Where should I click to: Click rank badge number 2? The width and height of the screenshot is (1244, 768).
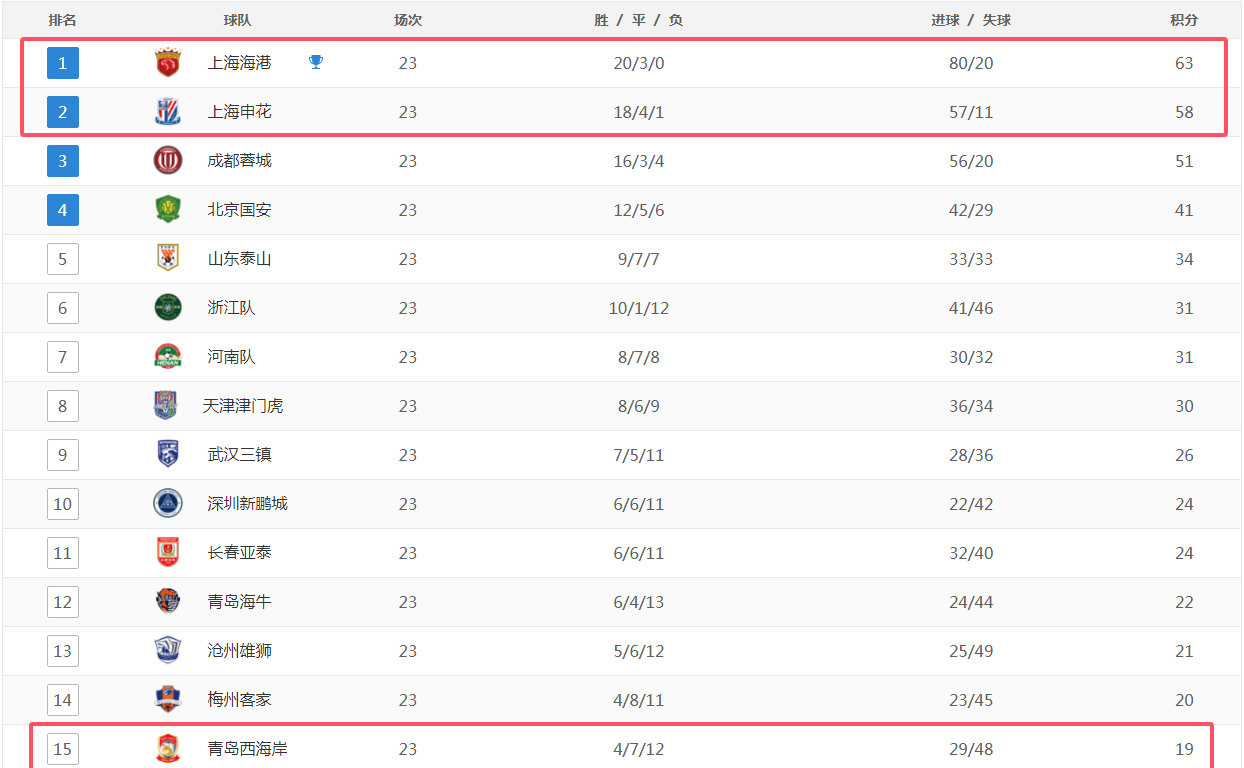tap(63, 112)
